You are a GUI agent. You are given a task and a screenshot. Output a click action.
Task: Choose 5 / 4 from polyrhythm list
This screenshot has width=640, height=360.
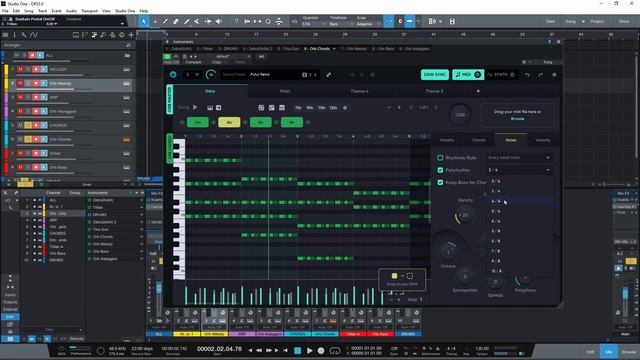[x=496, y=211]
